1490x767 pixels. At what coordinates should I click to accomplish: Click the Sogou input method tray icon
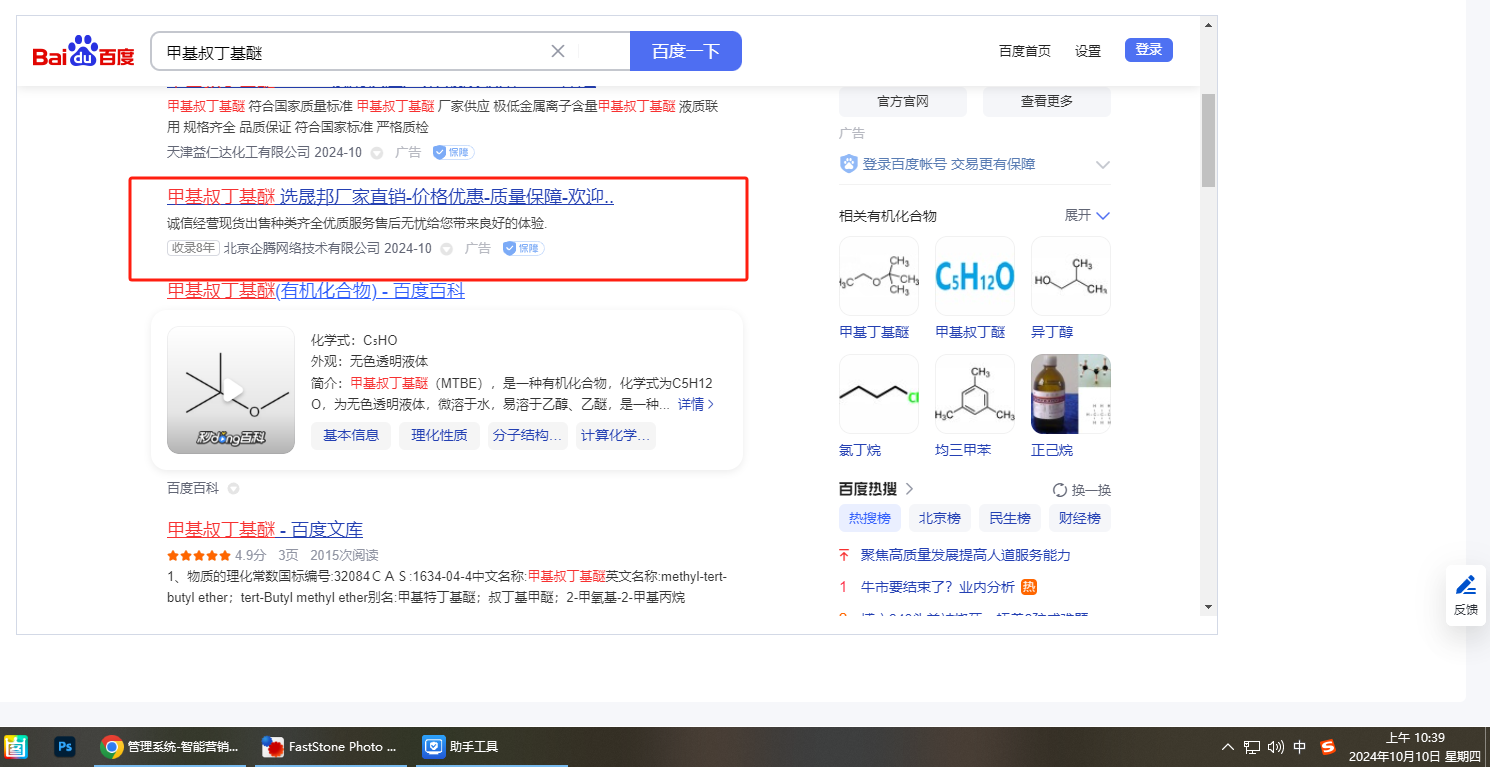(x=1327, y=746)
